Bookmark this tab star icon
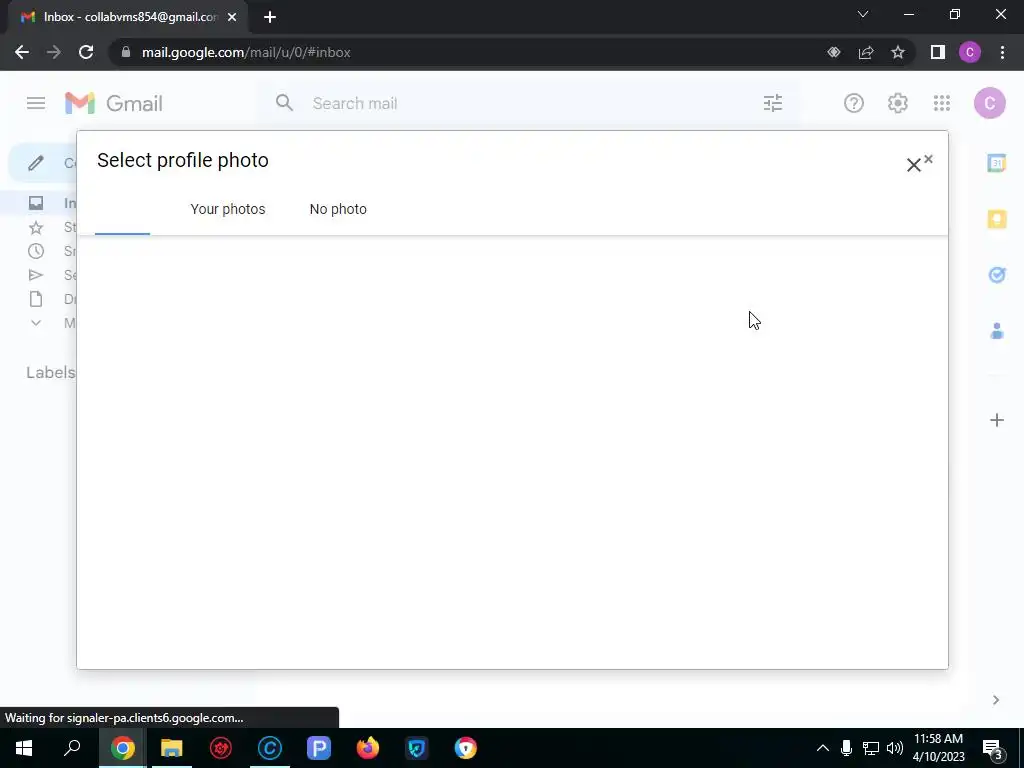 tap(898, 52)
